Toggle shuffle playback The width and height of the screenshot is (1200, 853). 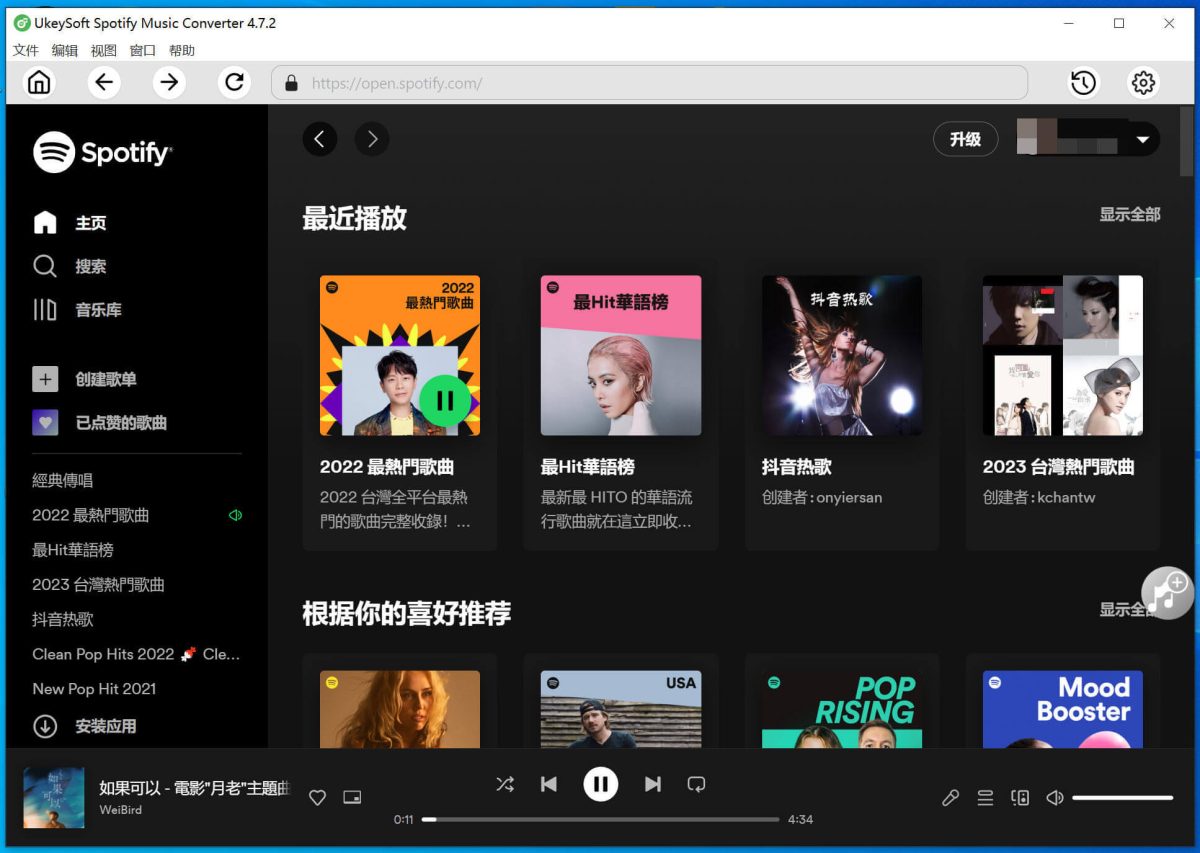tap(505, 784)
